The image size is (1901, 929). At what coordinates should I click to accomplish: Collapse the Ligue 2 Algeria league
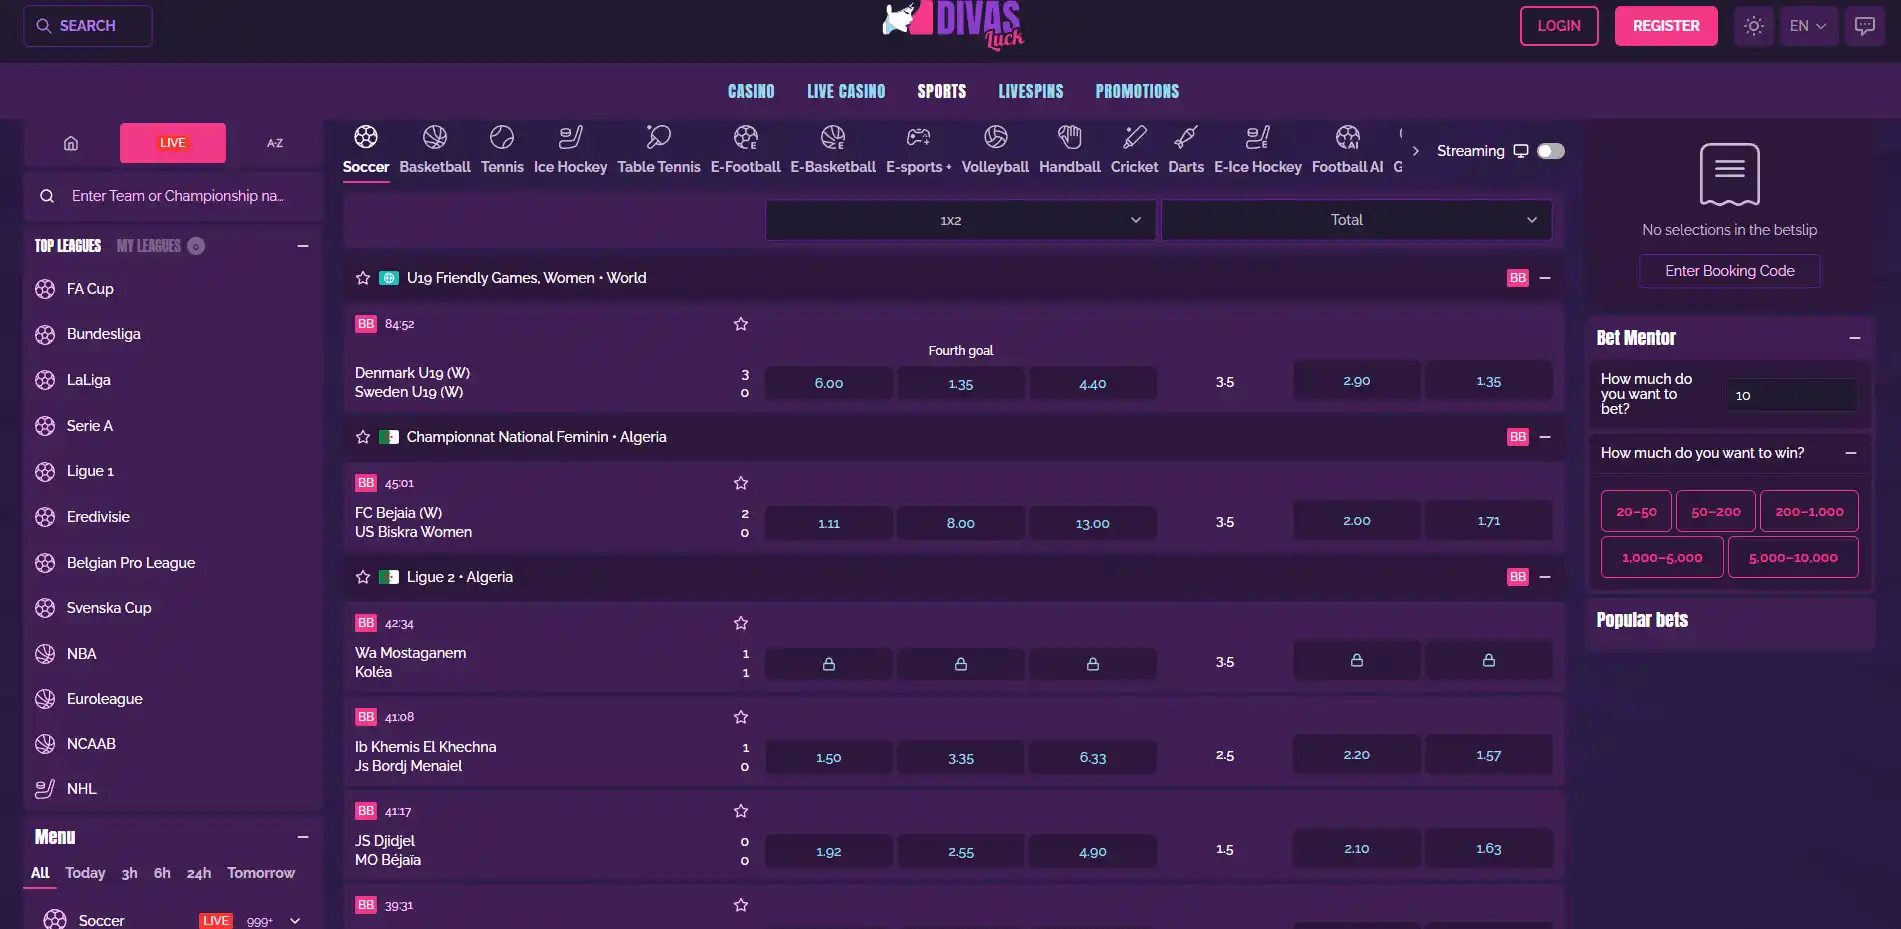[x=1545, y=577]
